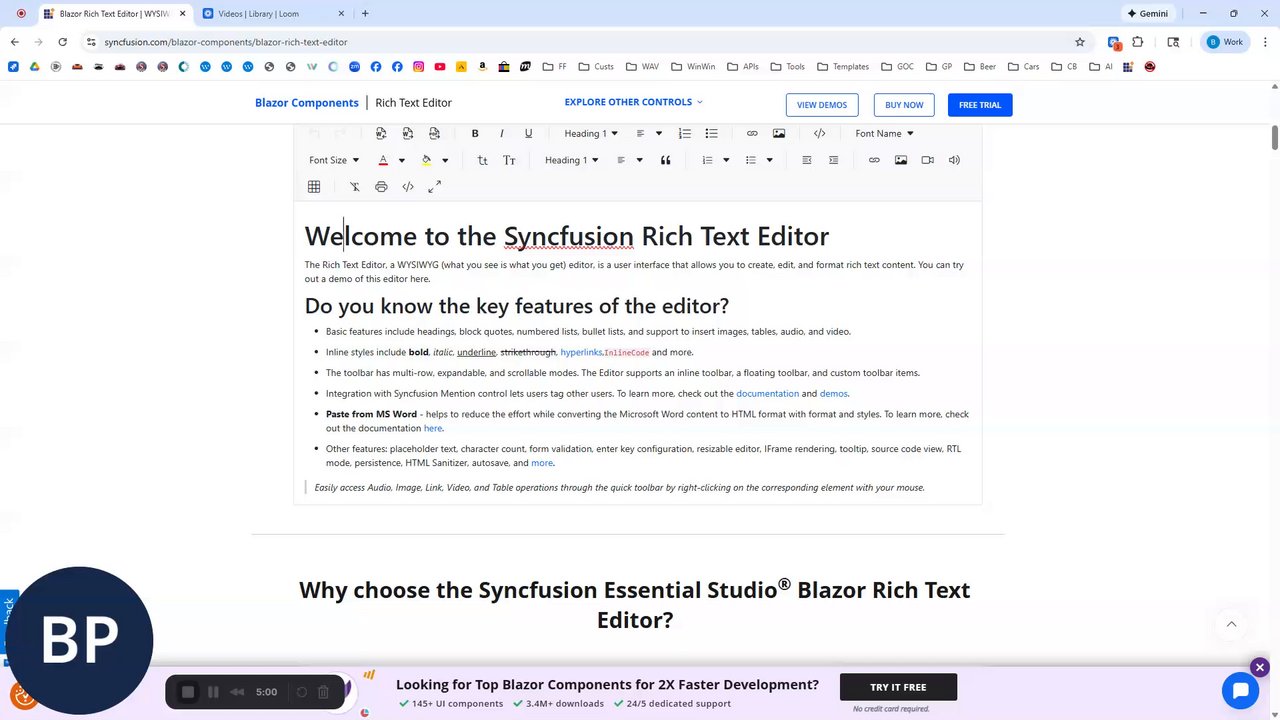Image resolution: width=1280 pixels, height=720 pixels.
Task: Open the Instagram bookmark icon
Action: tap(418, 67)
